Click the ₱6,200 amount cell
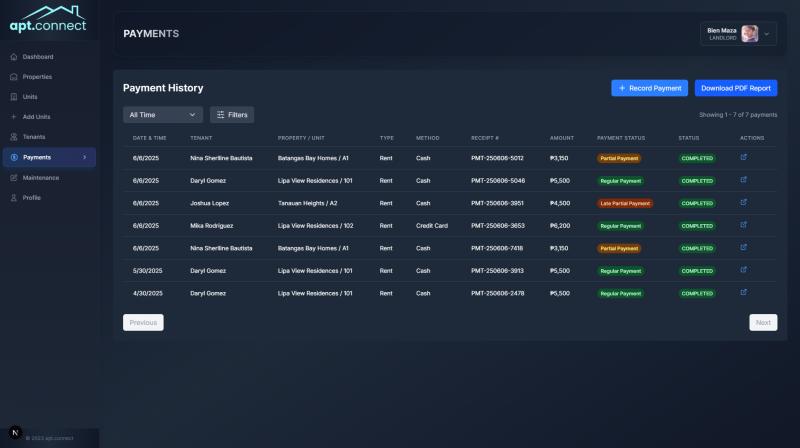The image size is (800, 448). [560, 226]
